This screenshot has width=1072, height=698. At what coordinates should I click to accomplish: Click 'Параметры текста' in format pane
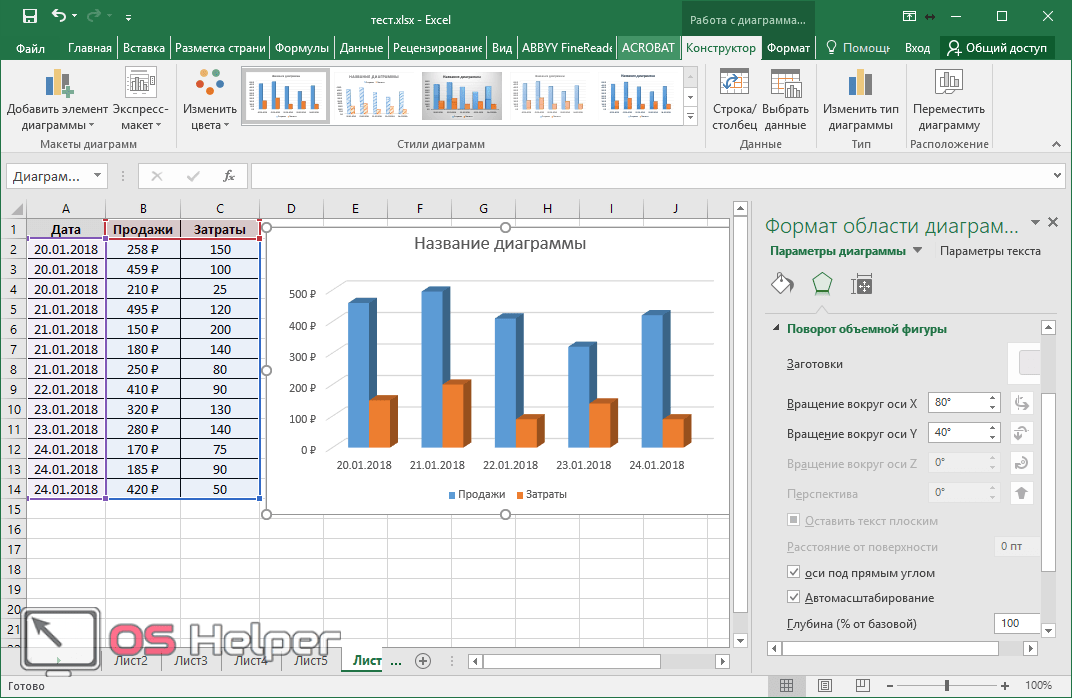tap(990, 251)
